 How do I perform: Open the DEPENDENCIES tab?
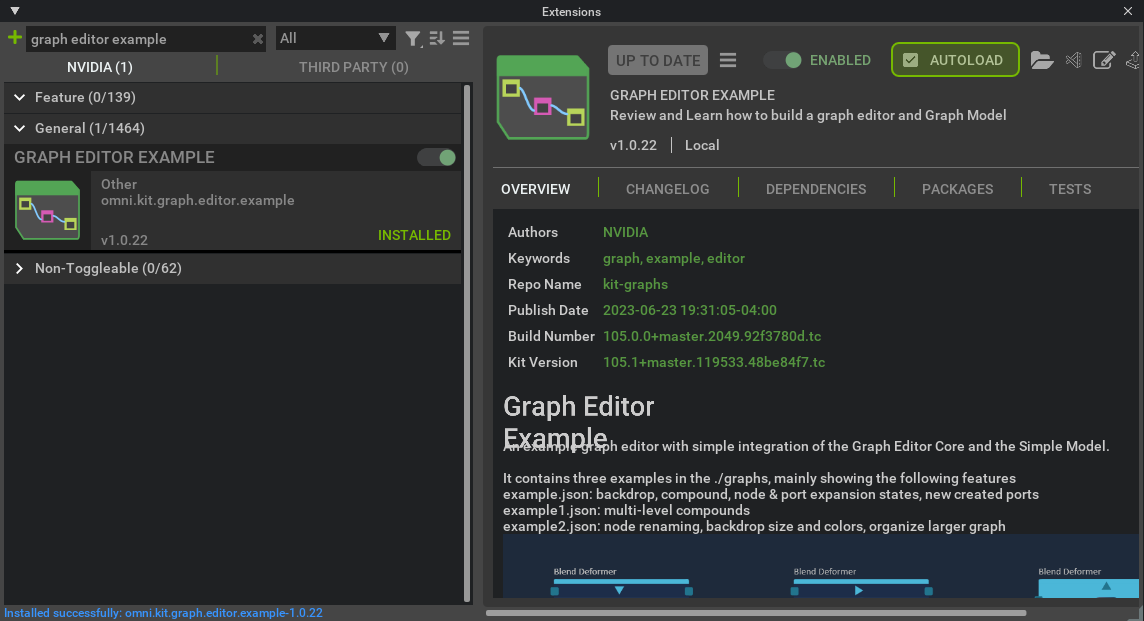pyautogui.click(x=816, y=189)
